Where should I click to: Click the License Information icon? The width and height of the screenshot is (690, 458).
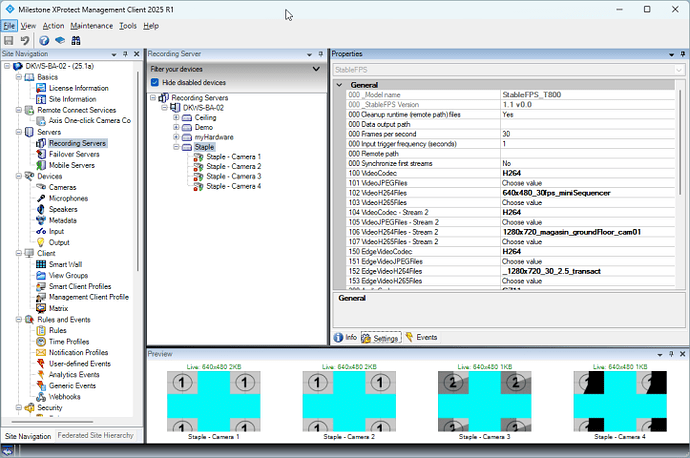pos(41,88)
